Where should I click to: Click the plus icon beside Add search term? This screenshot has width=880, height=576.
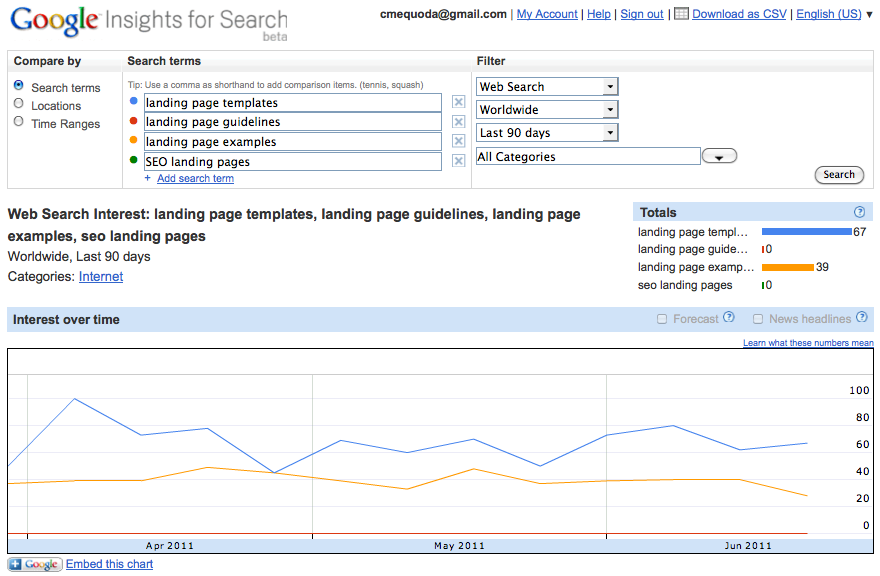click(148, 178)
